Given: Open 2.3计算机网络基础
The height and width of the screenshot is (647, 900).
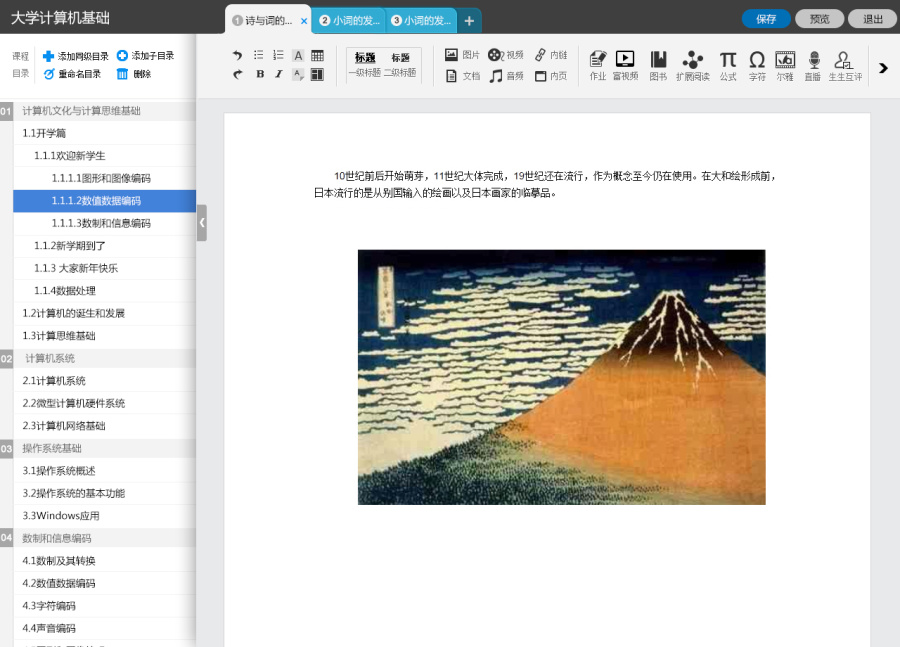Looking at the screenshot, I should coord(104,425).
